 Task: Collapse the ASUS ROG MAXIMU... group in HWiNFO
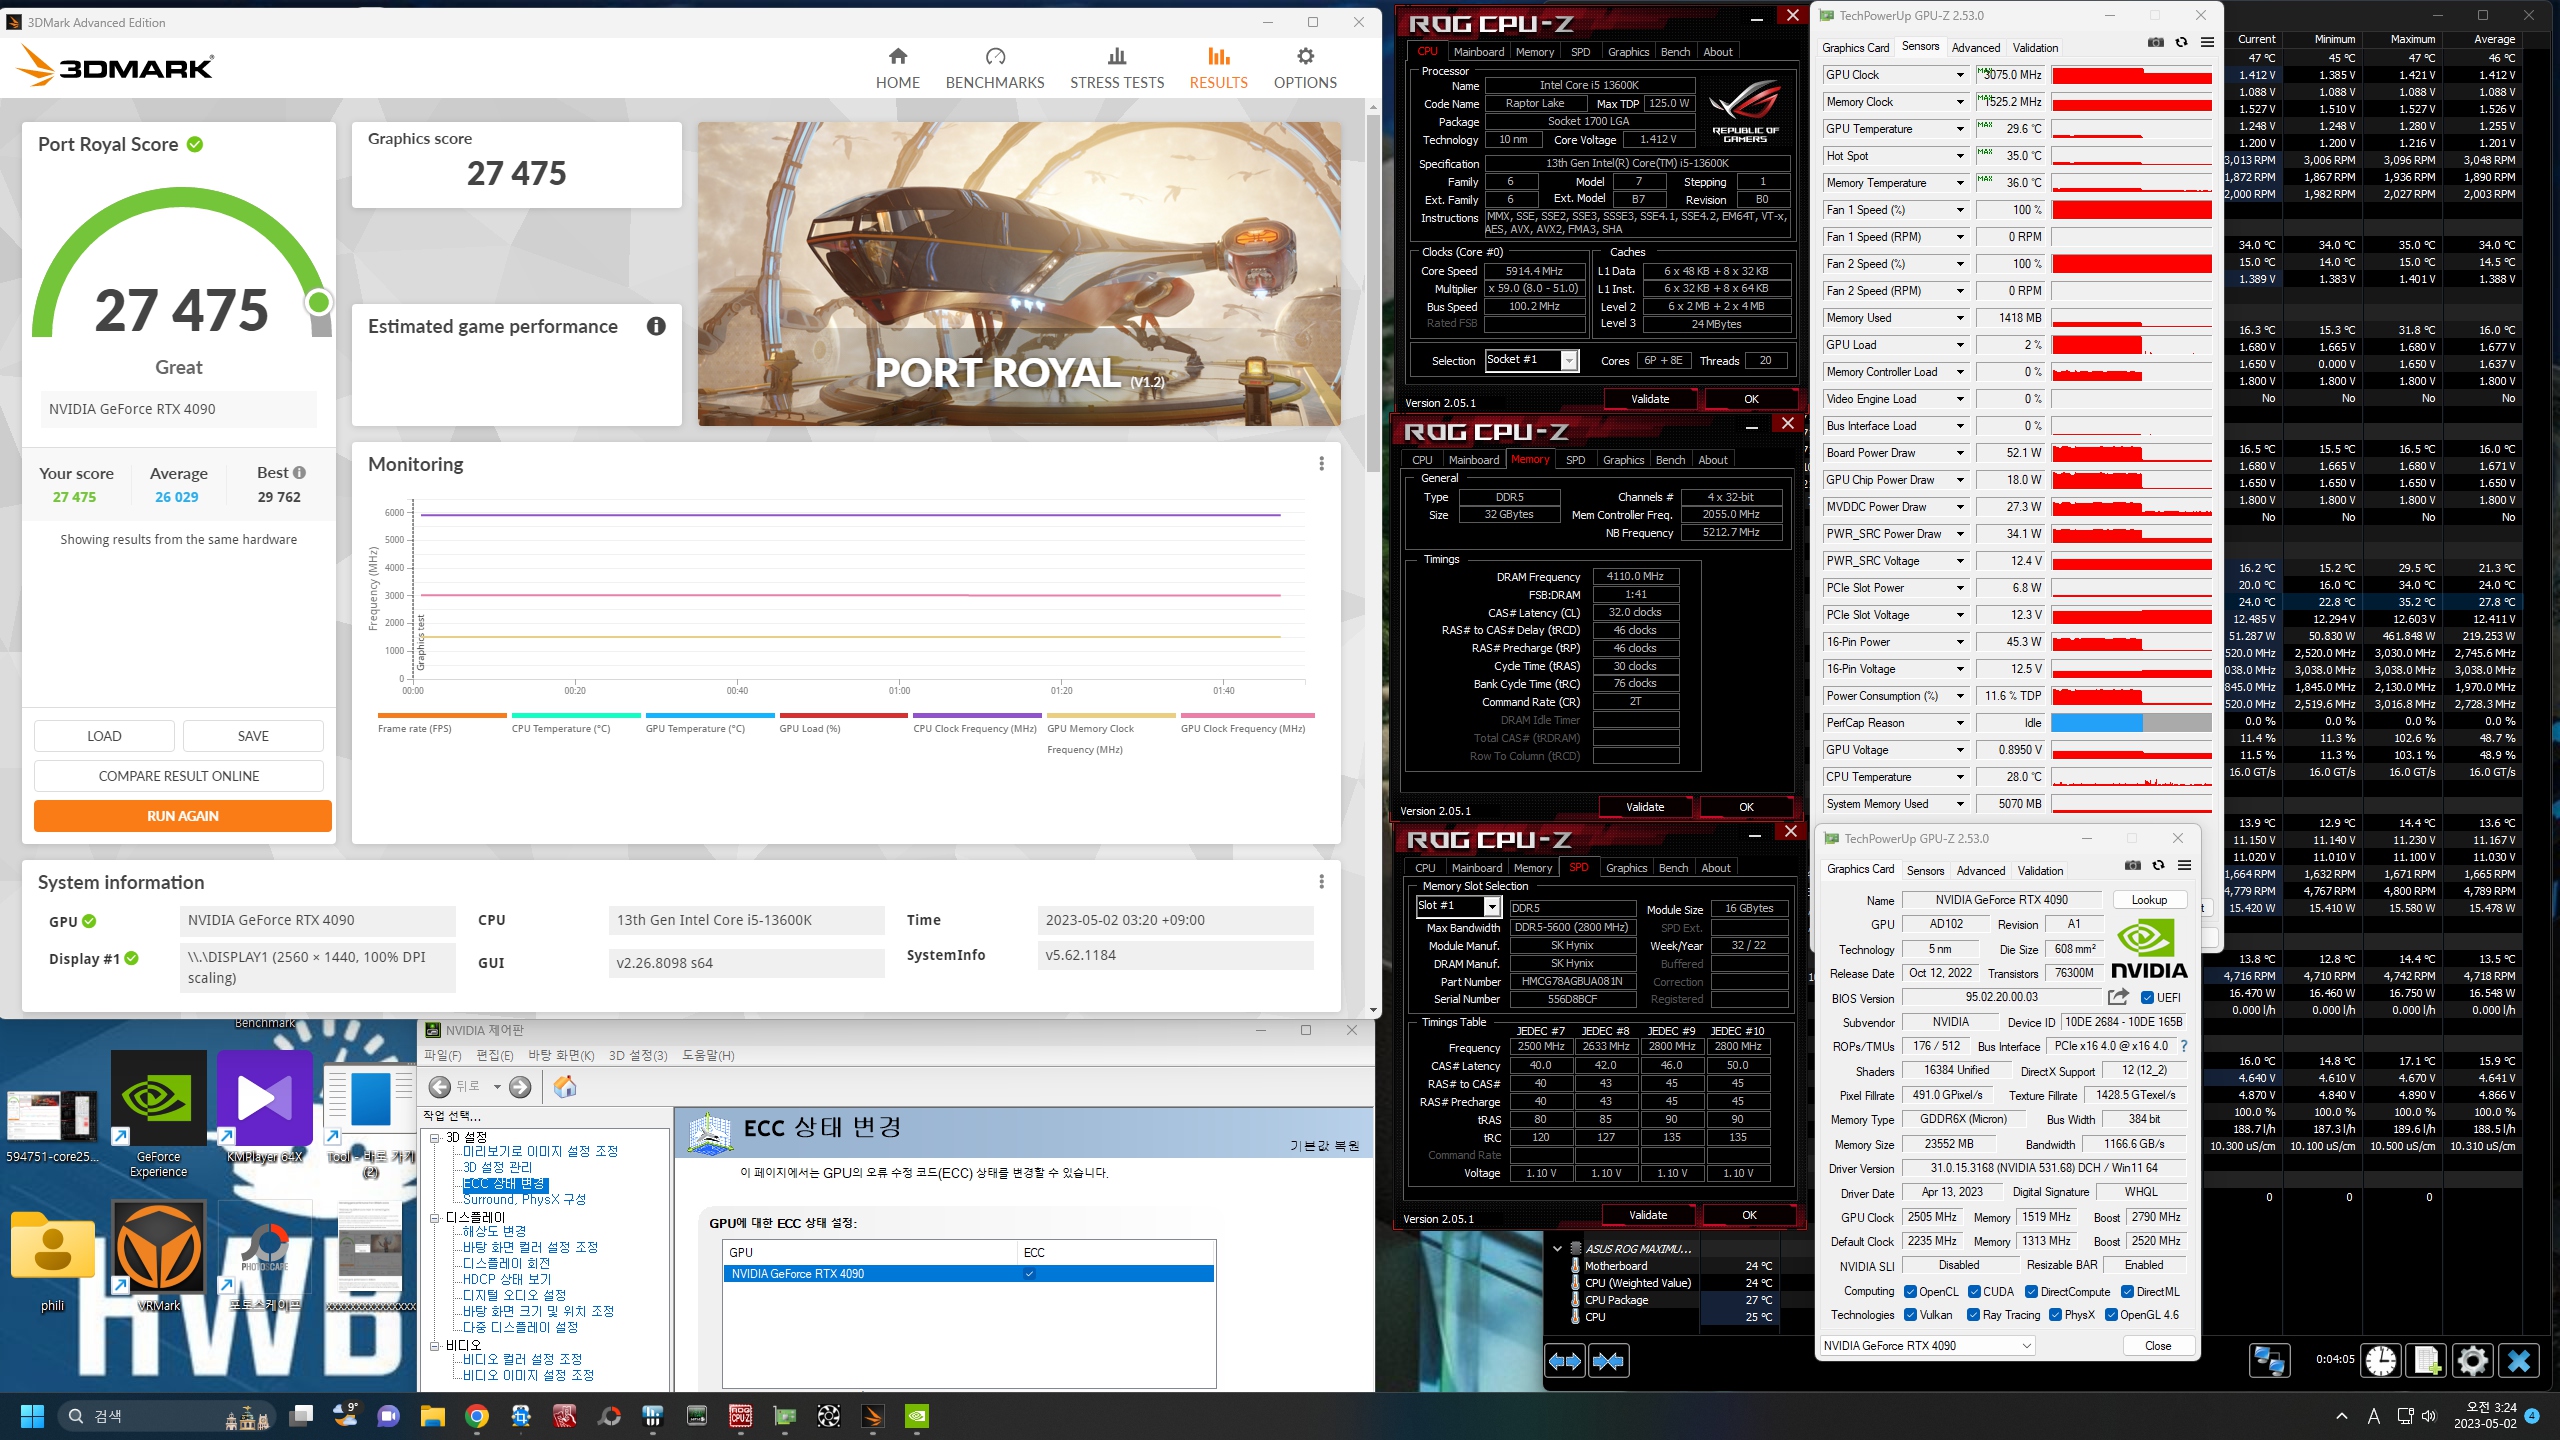pos(1557,1248)
